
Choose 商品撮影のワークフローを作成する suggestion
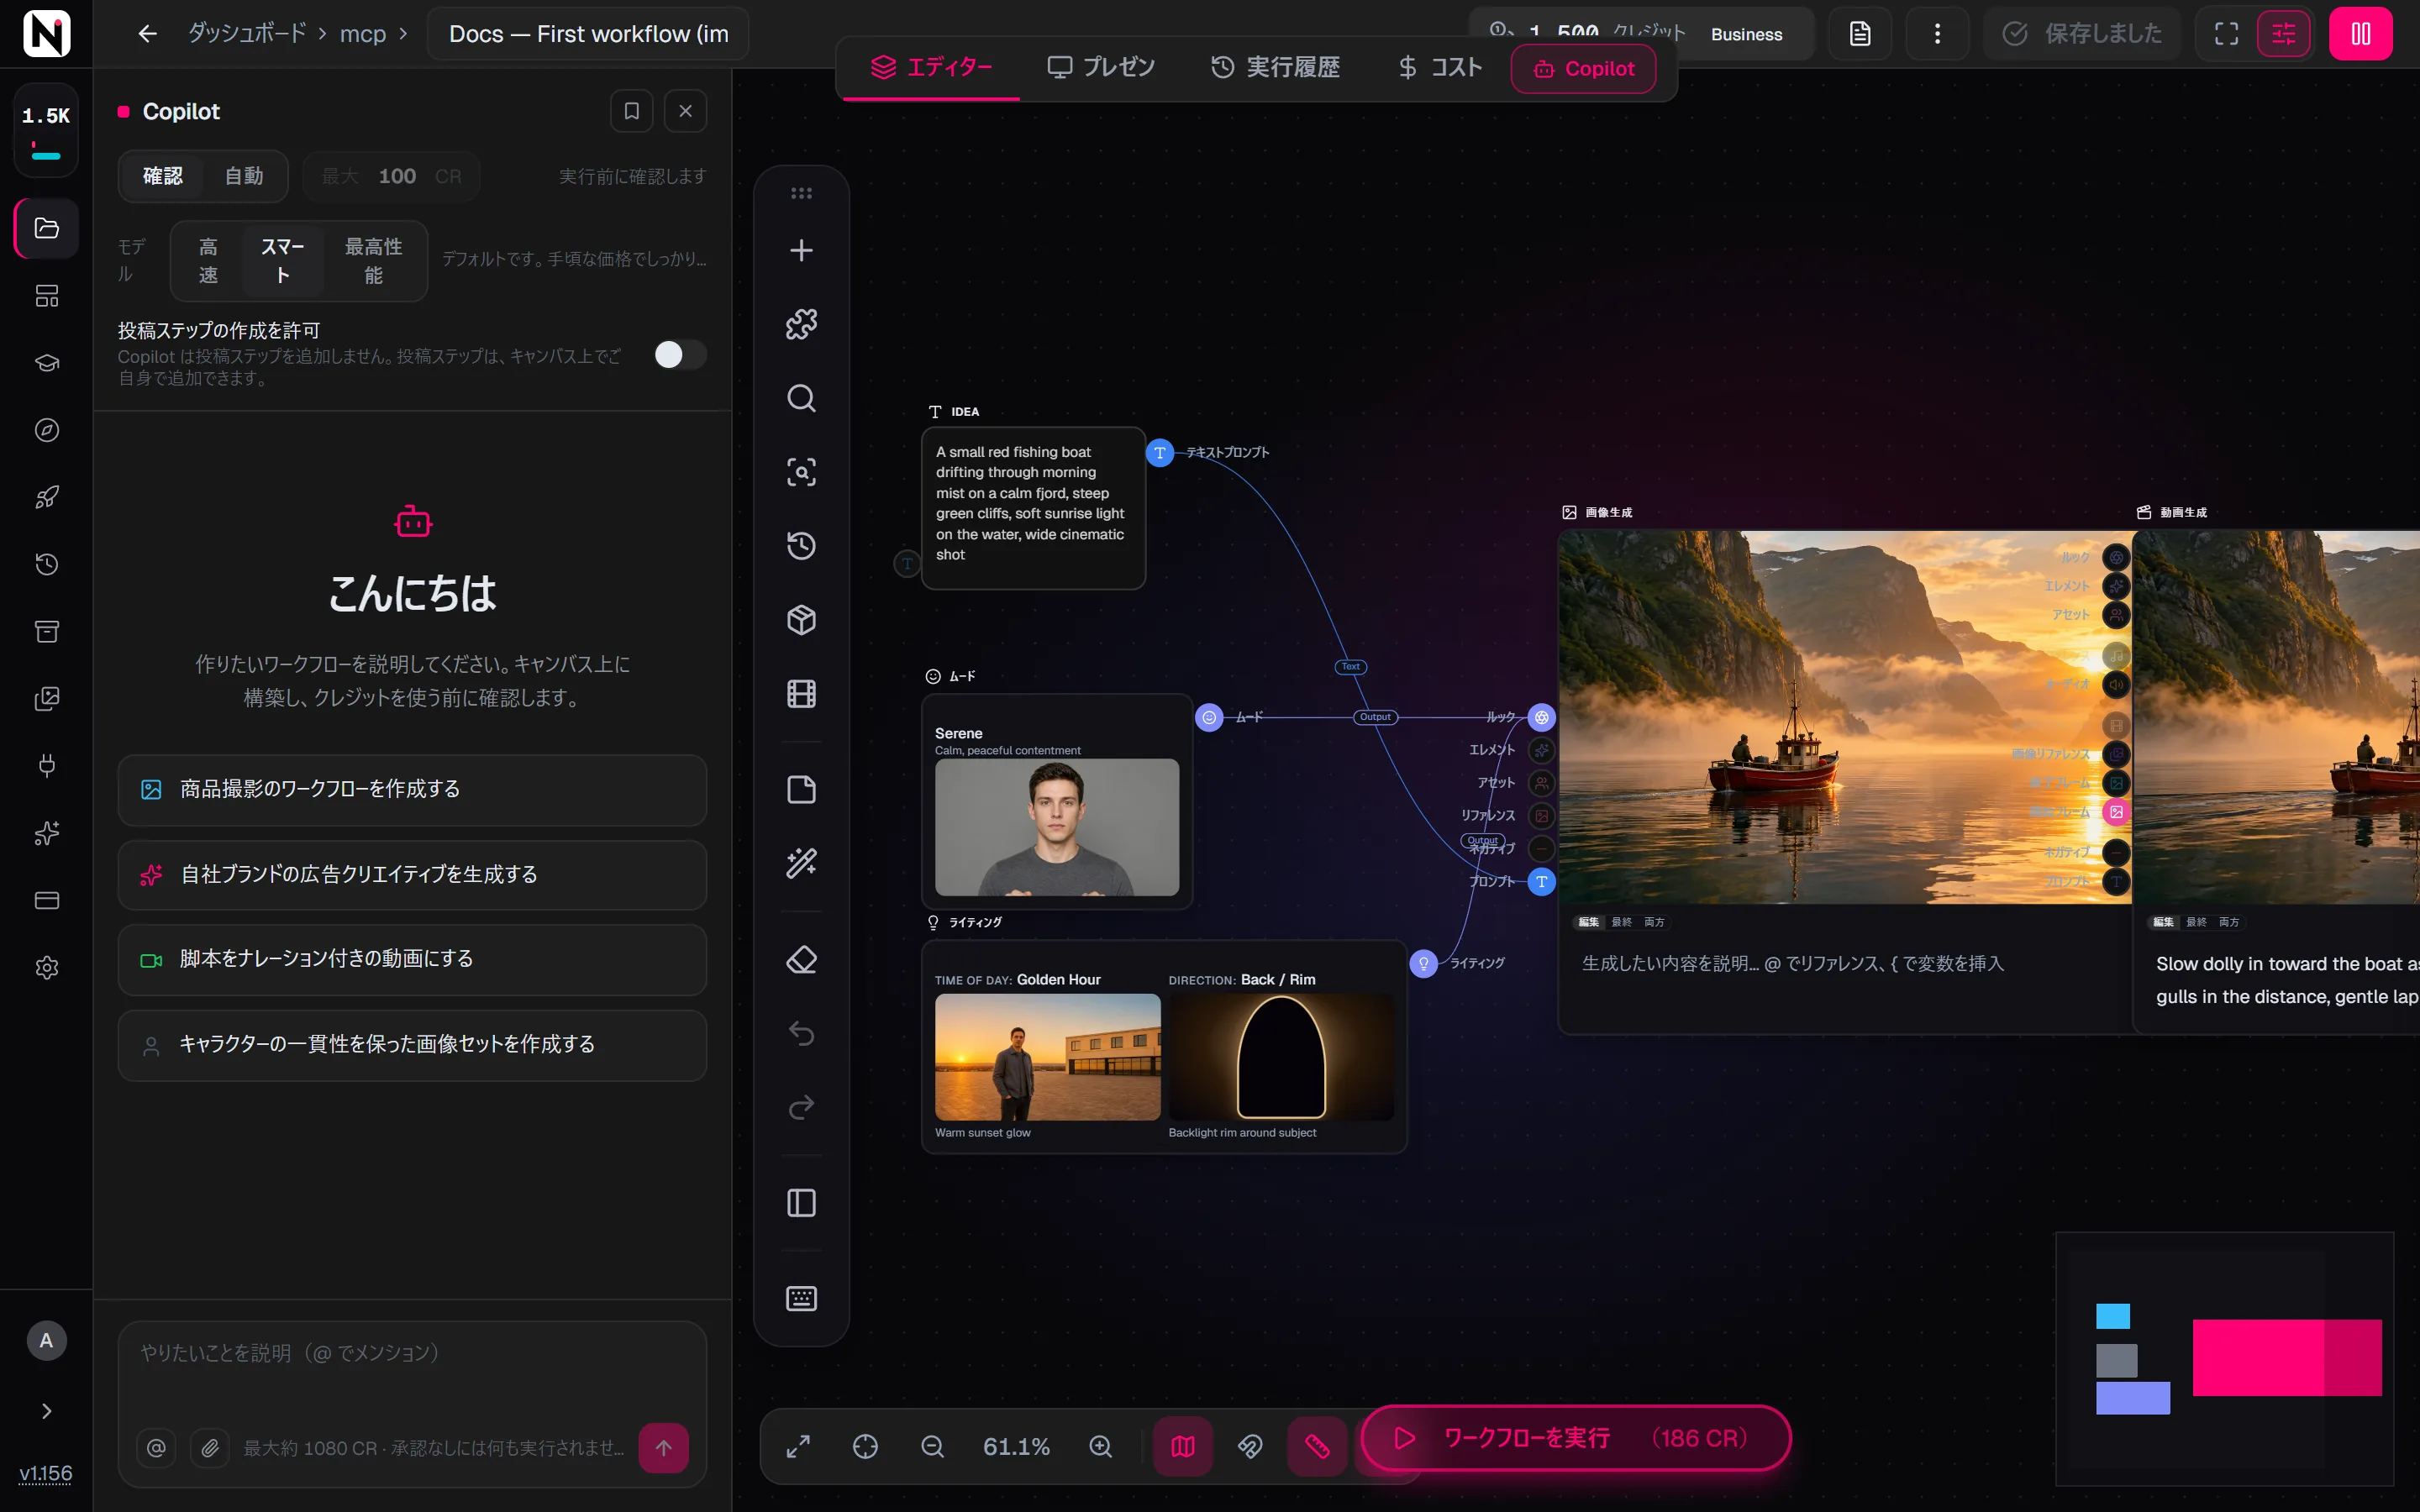[412, 789]
